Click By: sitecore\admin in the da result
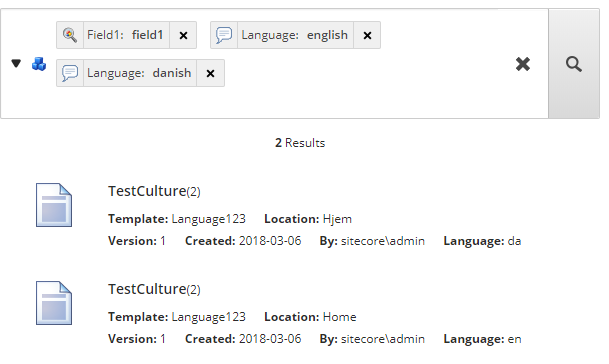Screen dimensions: 609x364 [x=372, y=241]
